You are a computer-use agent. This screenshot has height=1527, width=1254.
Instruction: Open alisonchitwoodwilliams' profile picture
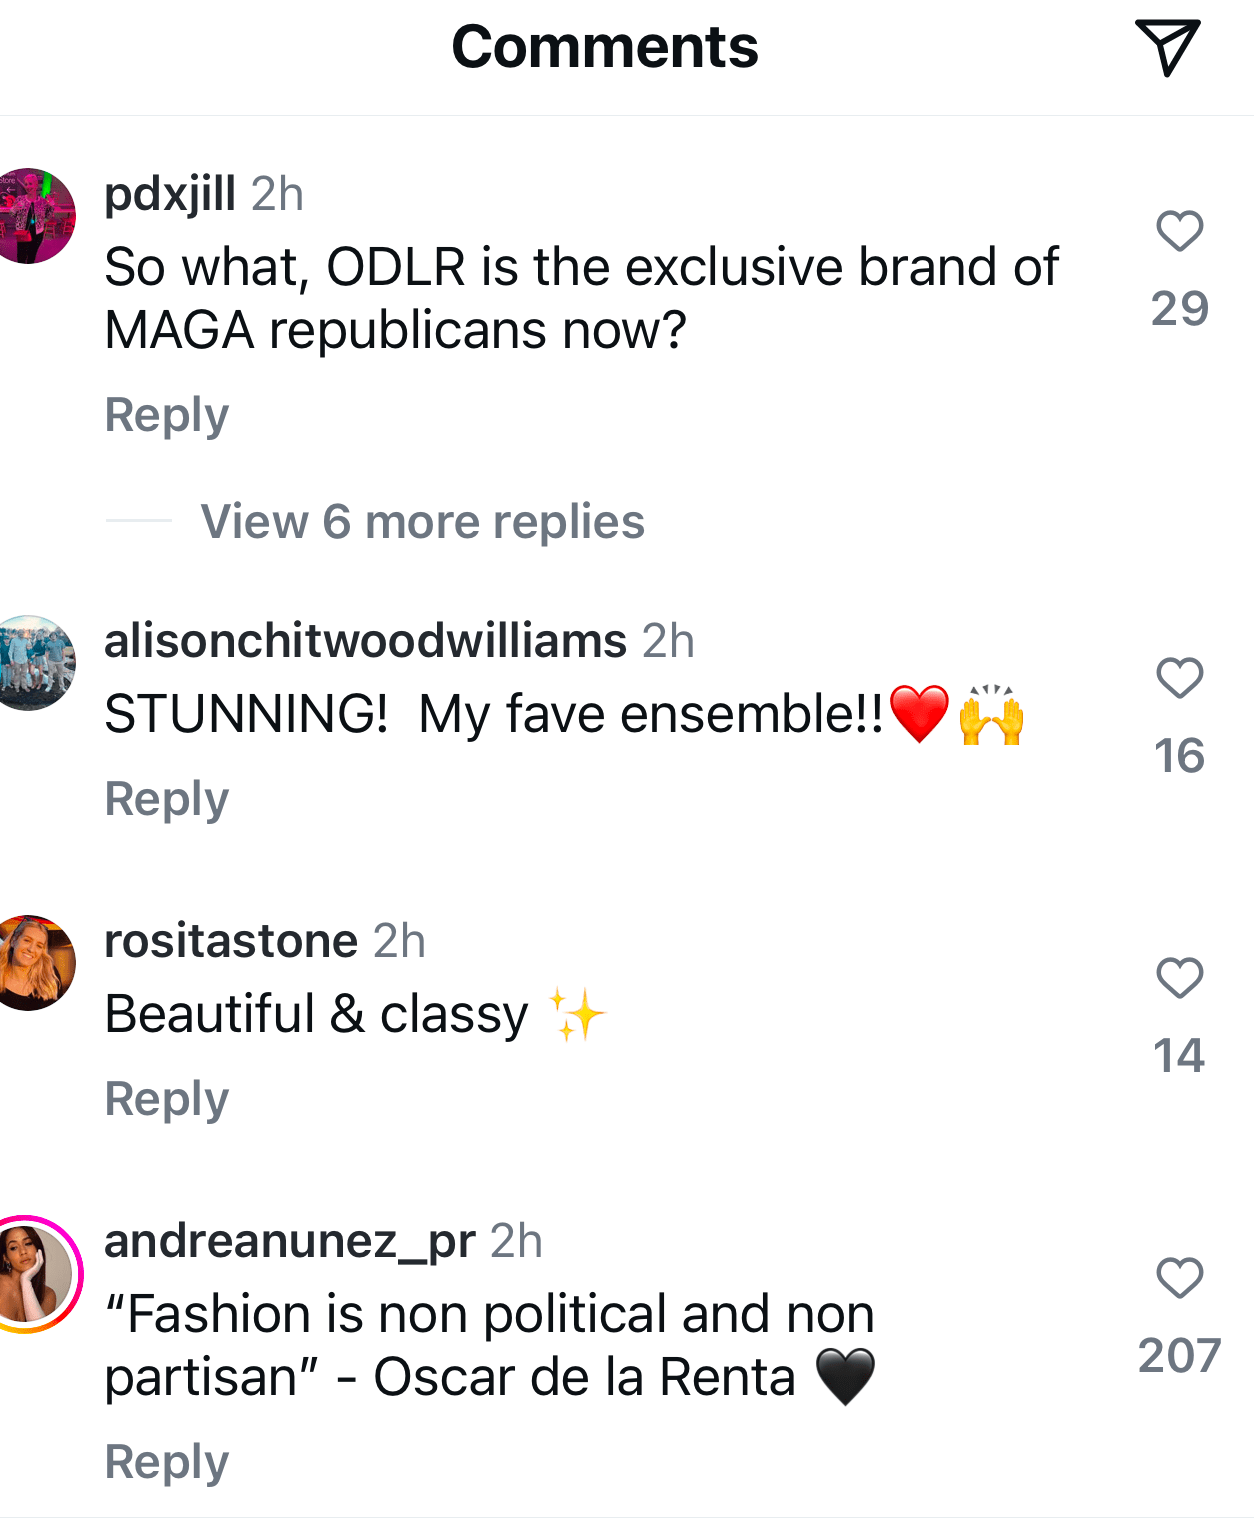click(x=35, y=663)
